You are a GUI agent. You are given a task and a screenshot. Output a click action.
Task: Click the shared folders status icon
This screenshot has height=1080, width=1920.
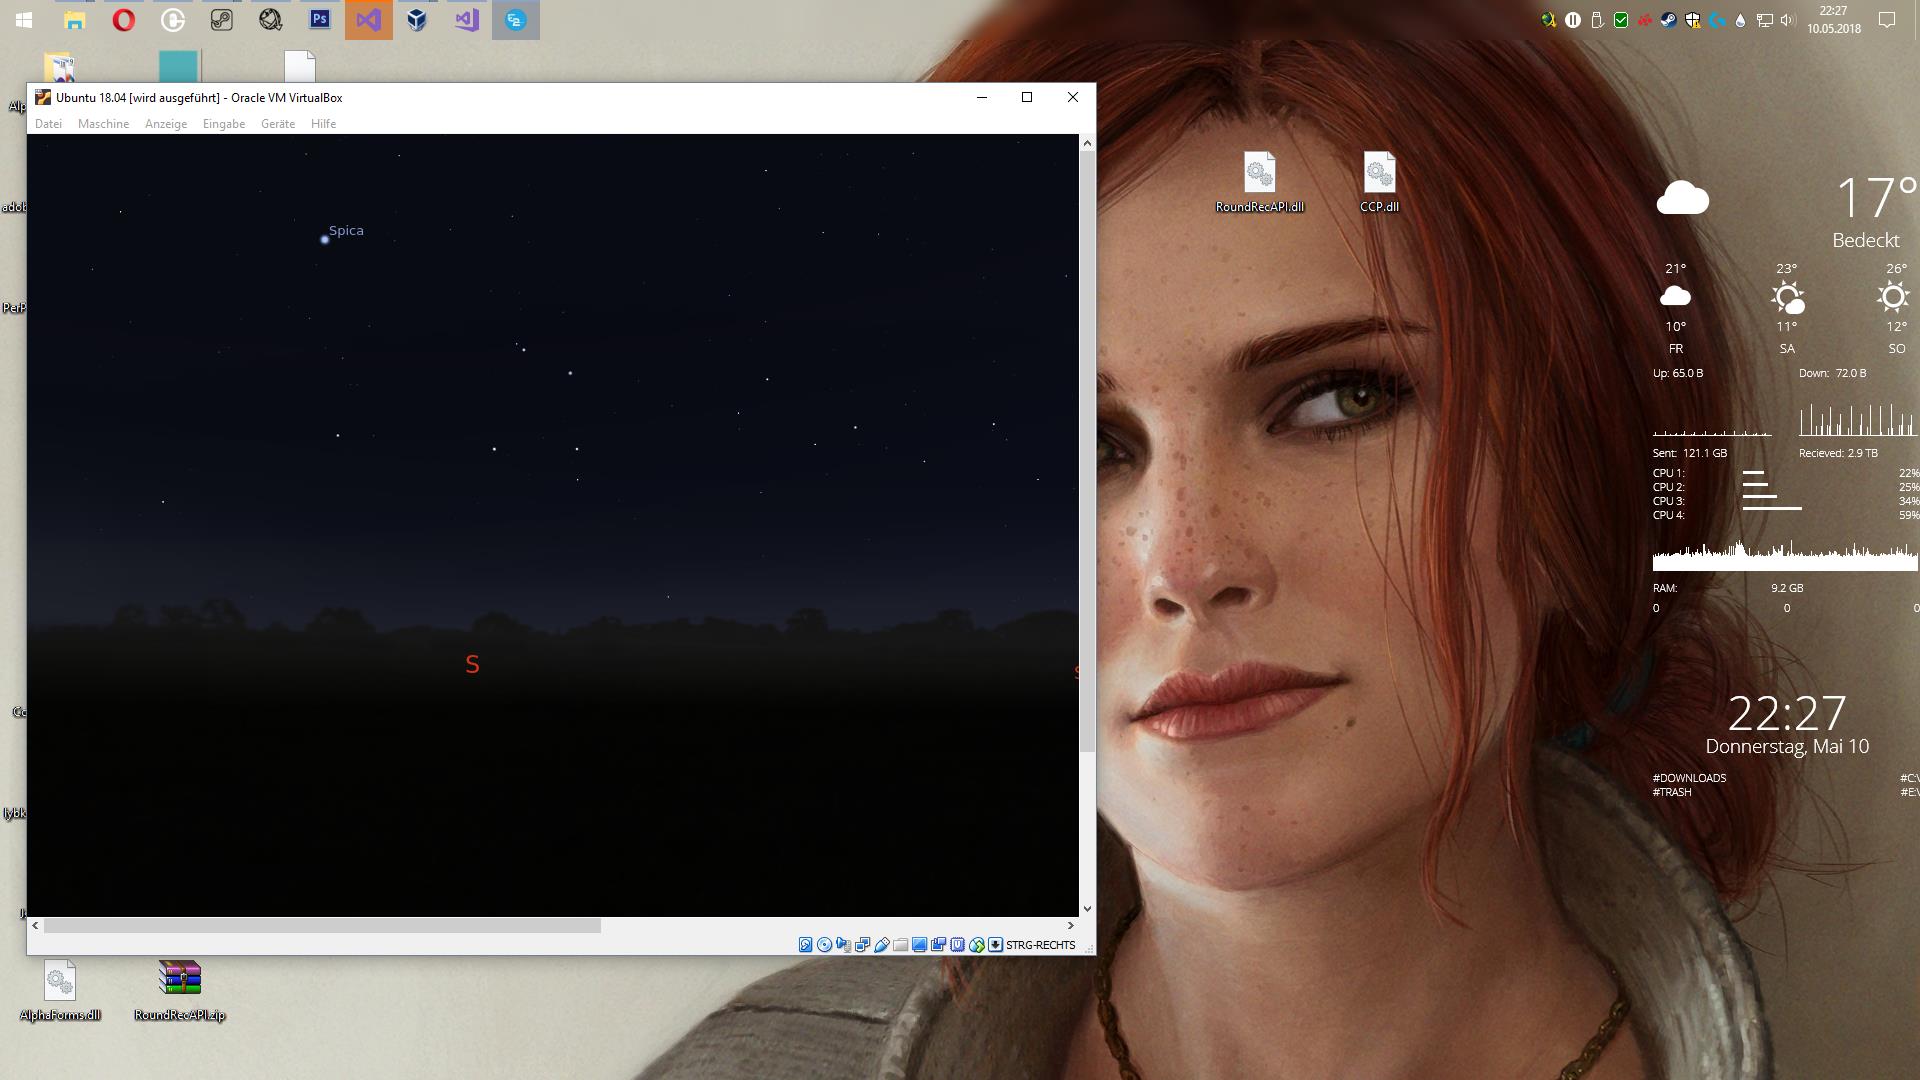click(900, 944)
